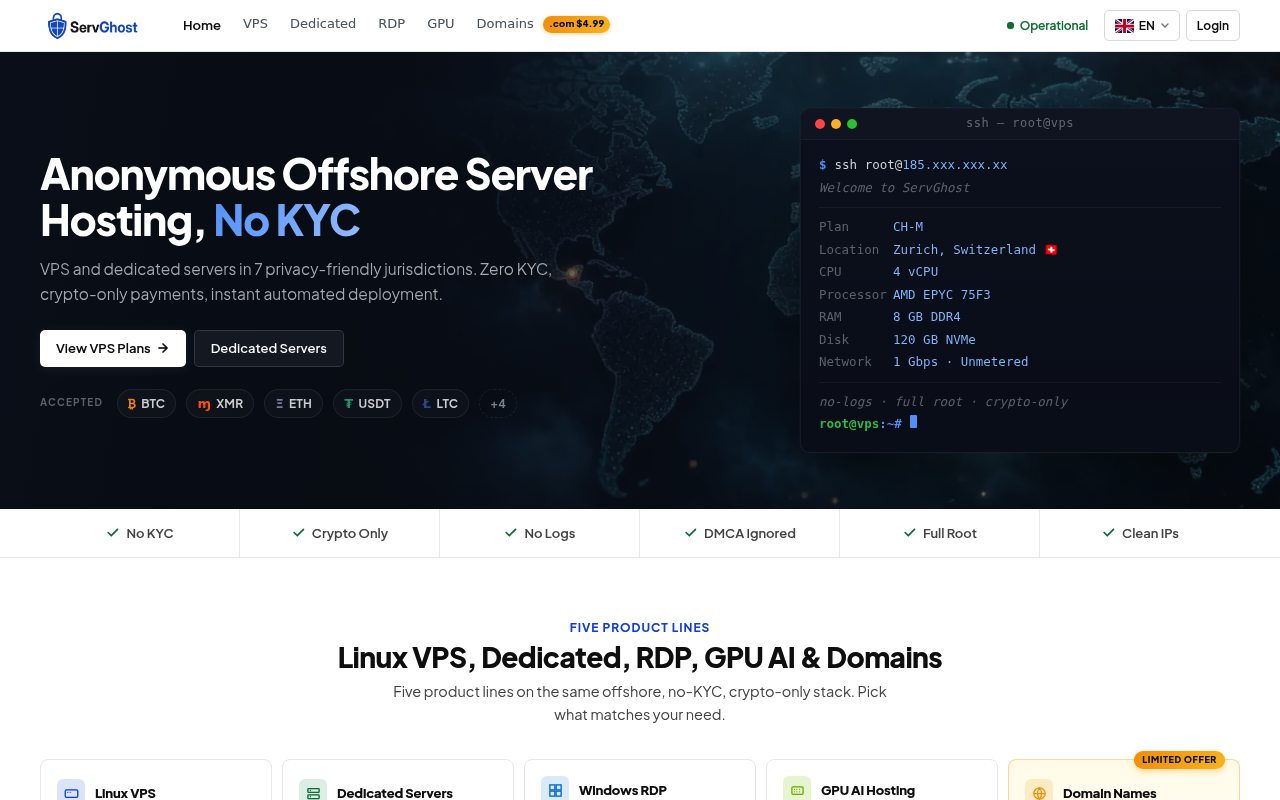
Task: Click the .com $4.99 badge
Action: pyautogui.click(x=576, y=24)
